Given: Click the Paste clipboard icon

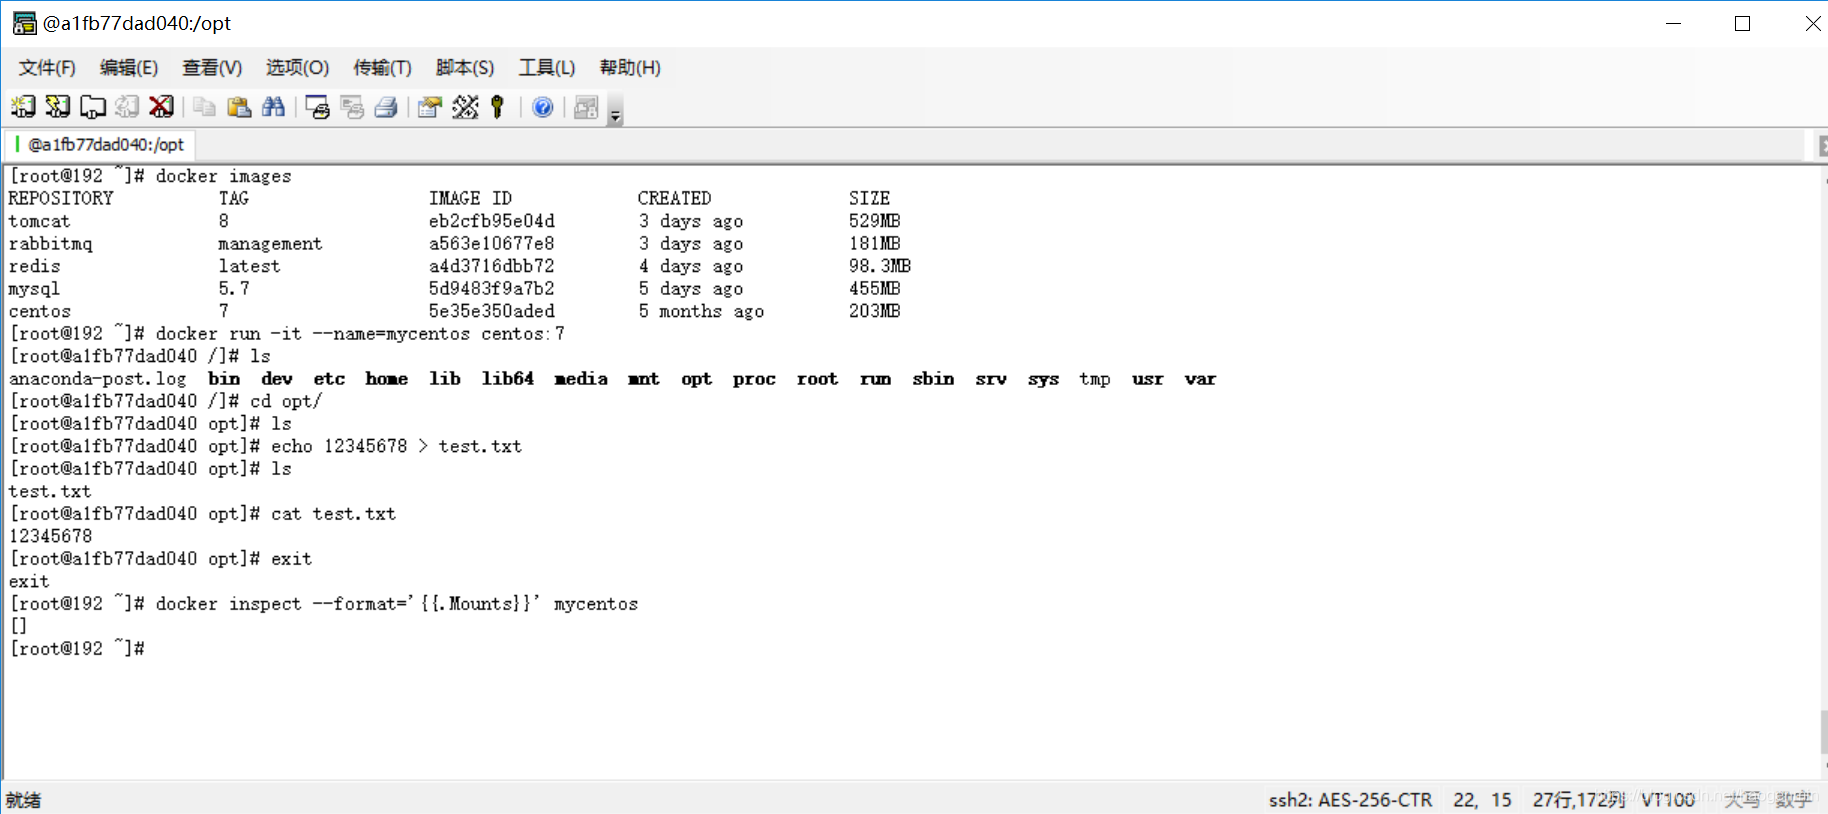Looking at the screenshot, I should (239, 107).
